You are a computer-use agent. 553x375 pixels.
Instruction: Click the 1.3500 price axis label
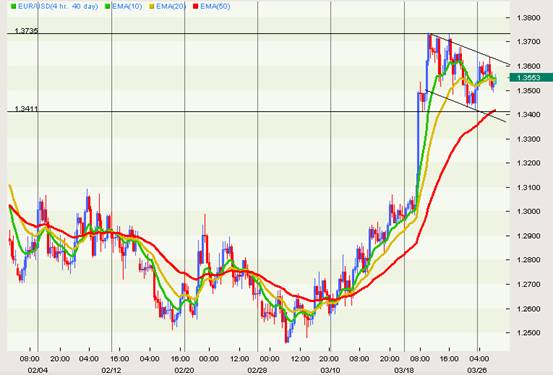coord(528,91)
